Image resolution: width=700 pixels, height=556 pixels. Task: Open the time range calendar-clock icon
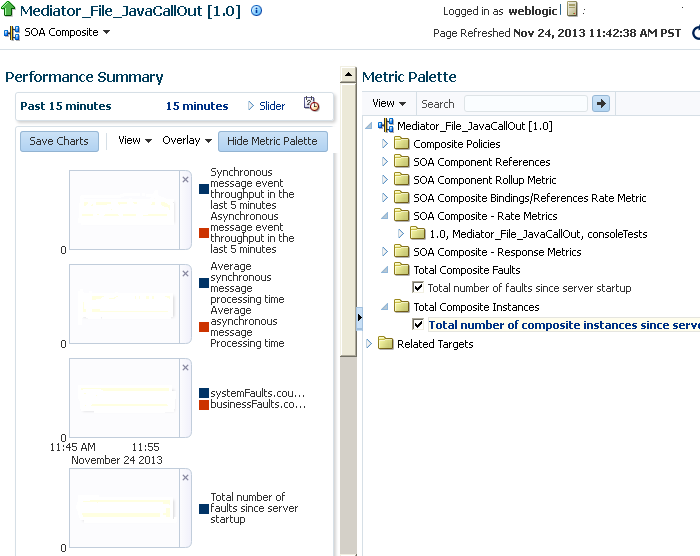click(x=311, y=104)
